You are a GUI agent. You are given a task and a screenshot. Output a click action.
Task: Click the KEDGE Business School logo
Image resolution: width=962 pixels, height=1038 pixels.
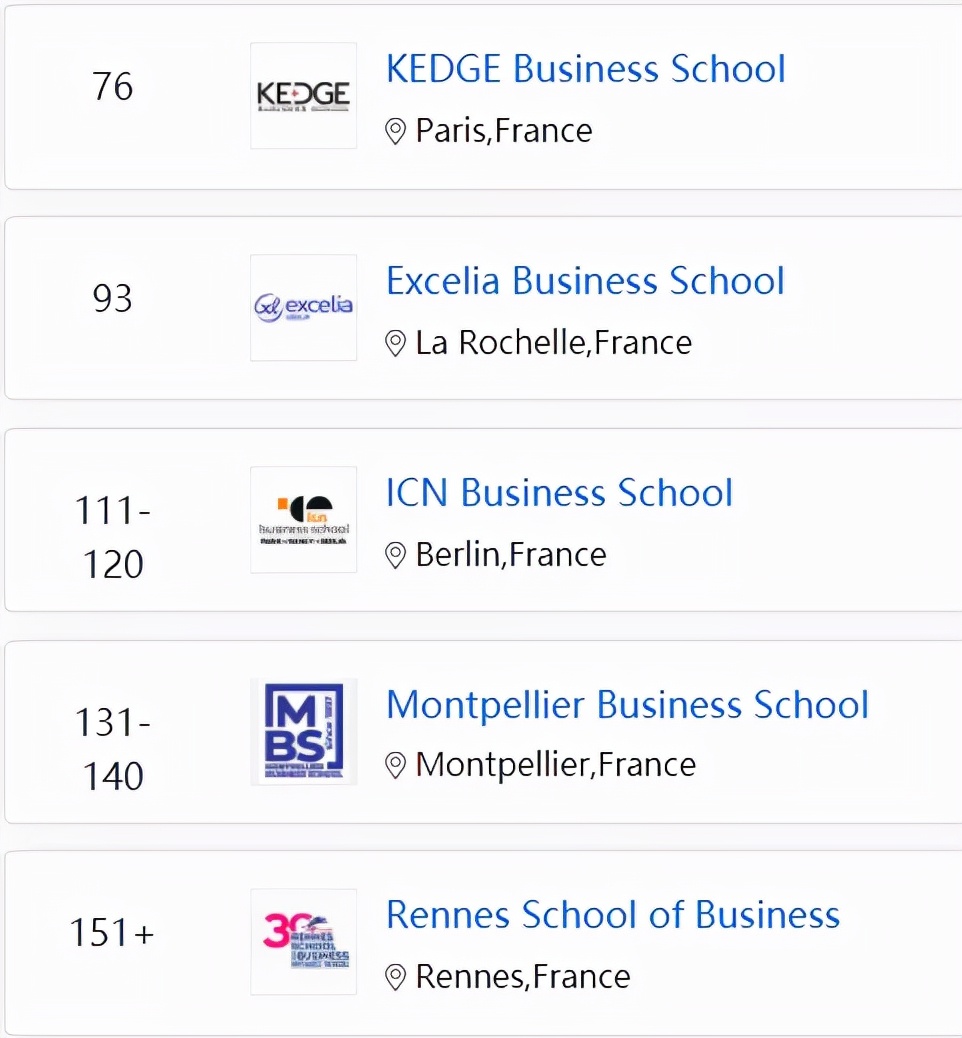click(303, 96)
